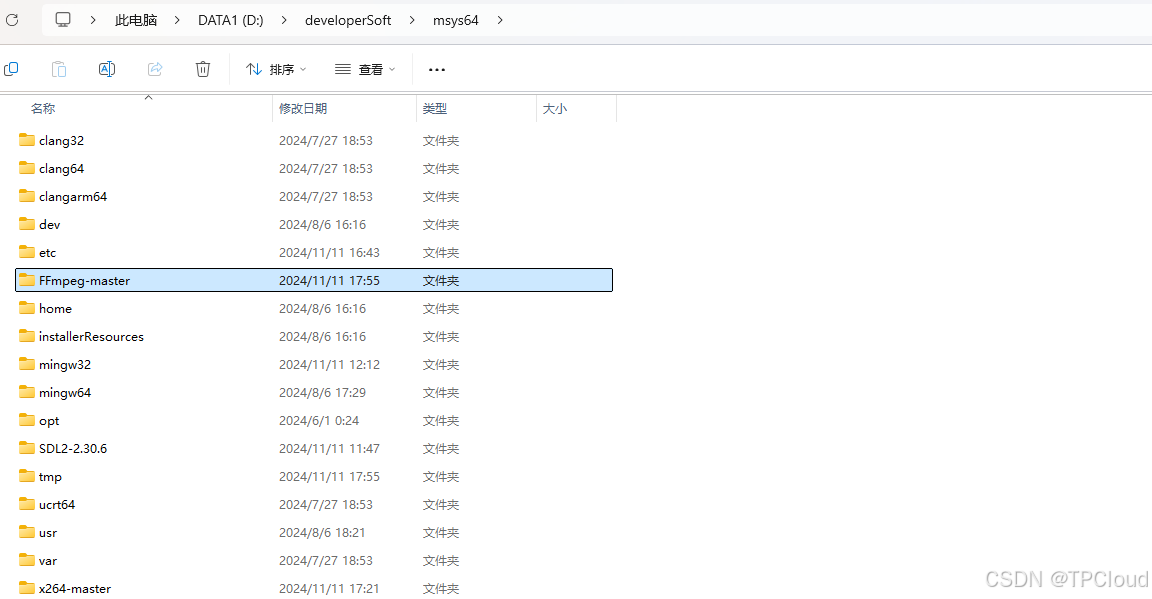The image size is (1152, 599).
Task: Click the 文件夹 type cell of x264-master
Action: click(441, 589)
